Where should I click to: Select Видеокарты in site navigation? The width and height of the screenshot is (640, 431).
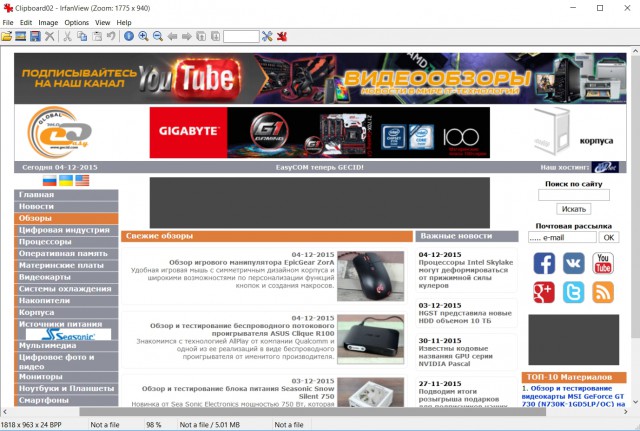66,277
